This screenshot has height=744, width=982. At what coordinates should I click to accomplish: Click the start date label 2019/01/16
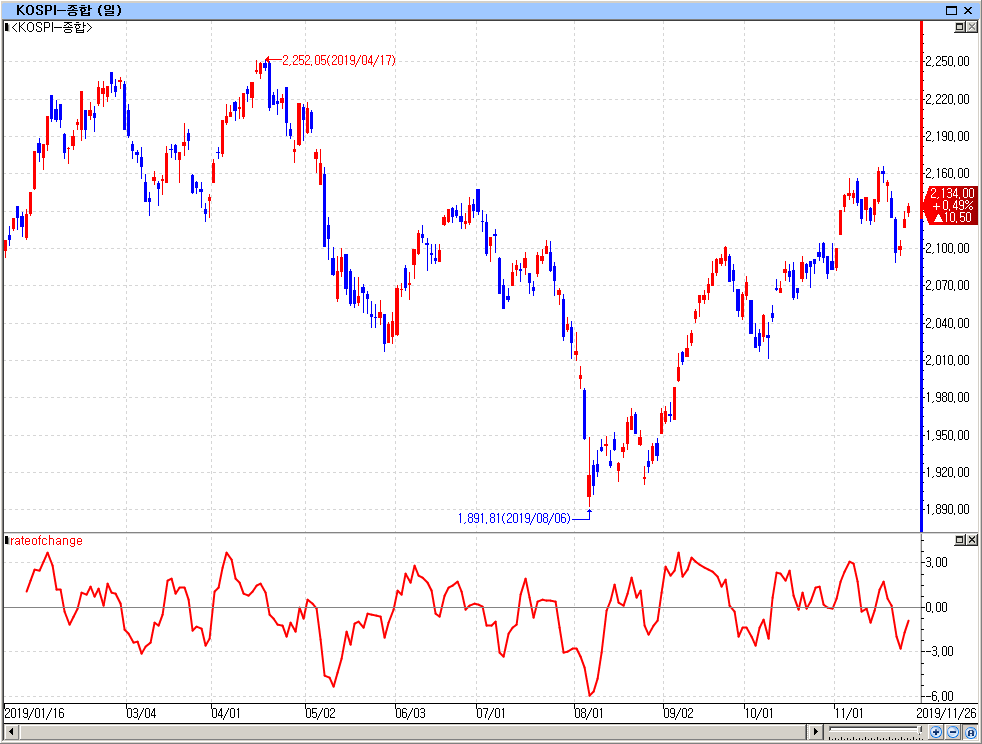click(34, 713)
